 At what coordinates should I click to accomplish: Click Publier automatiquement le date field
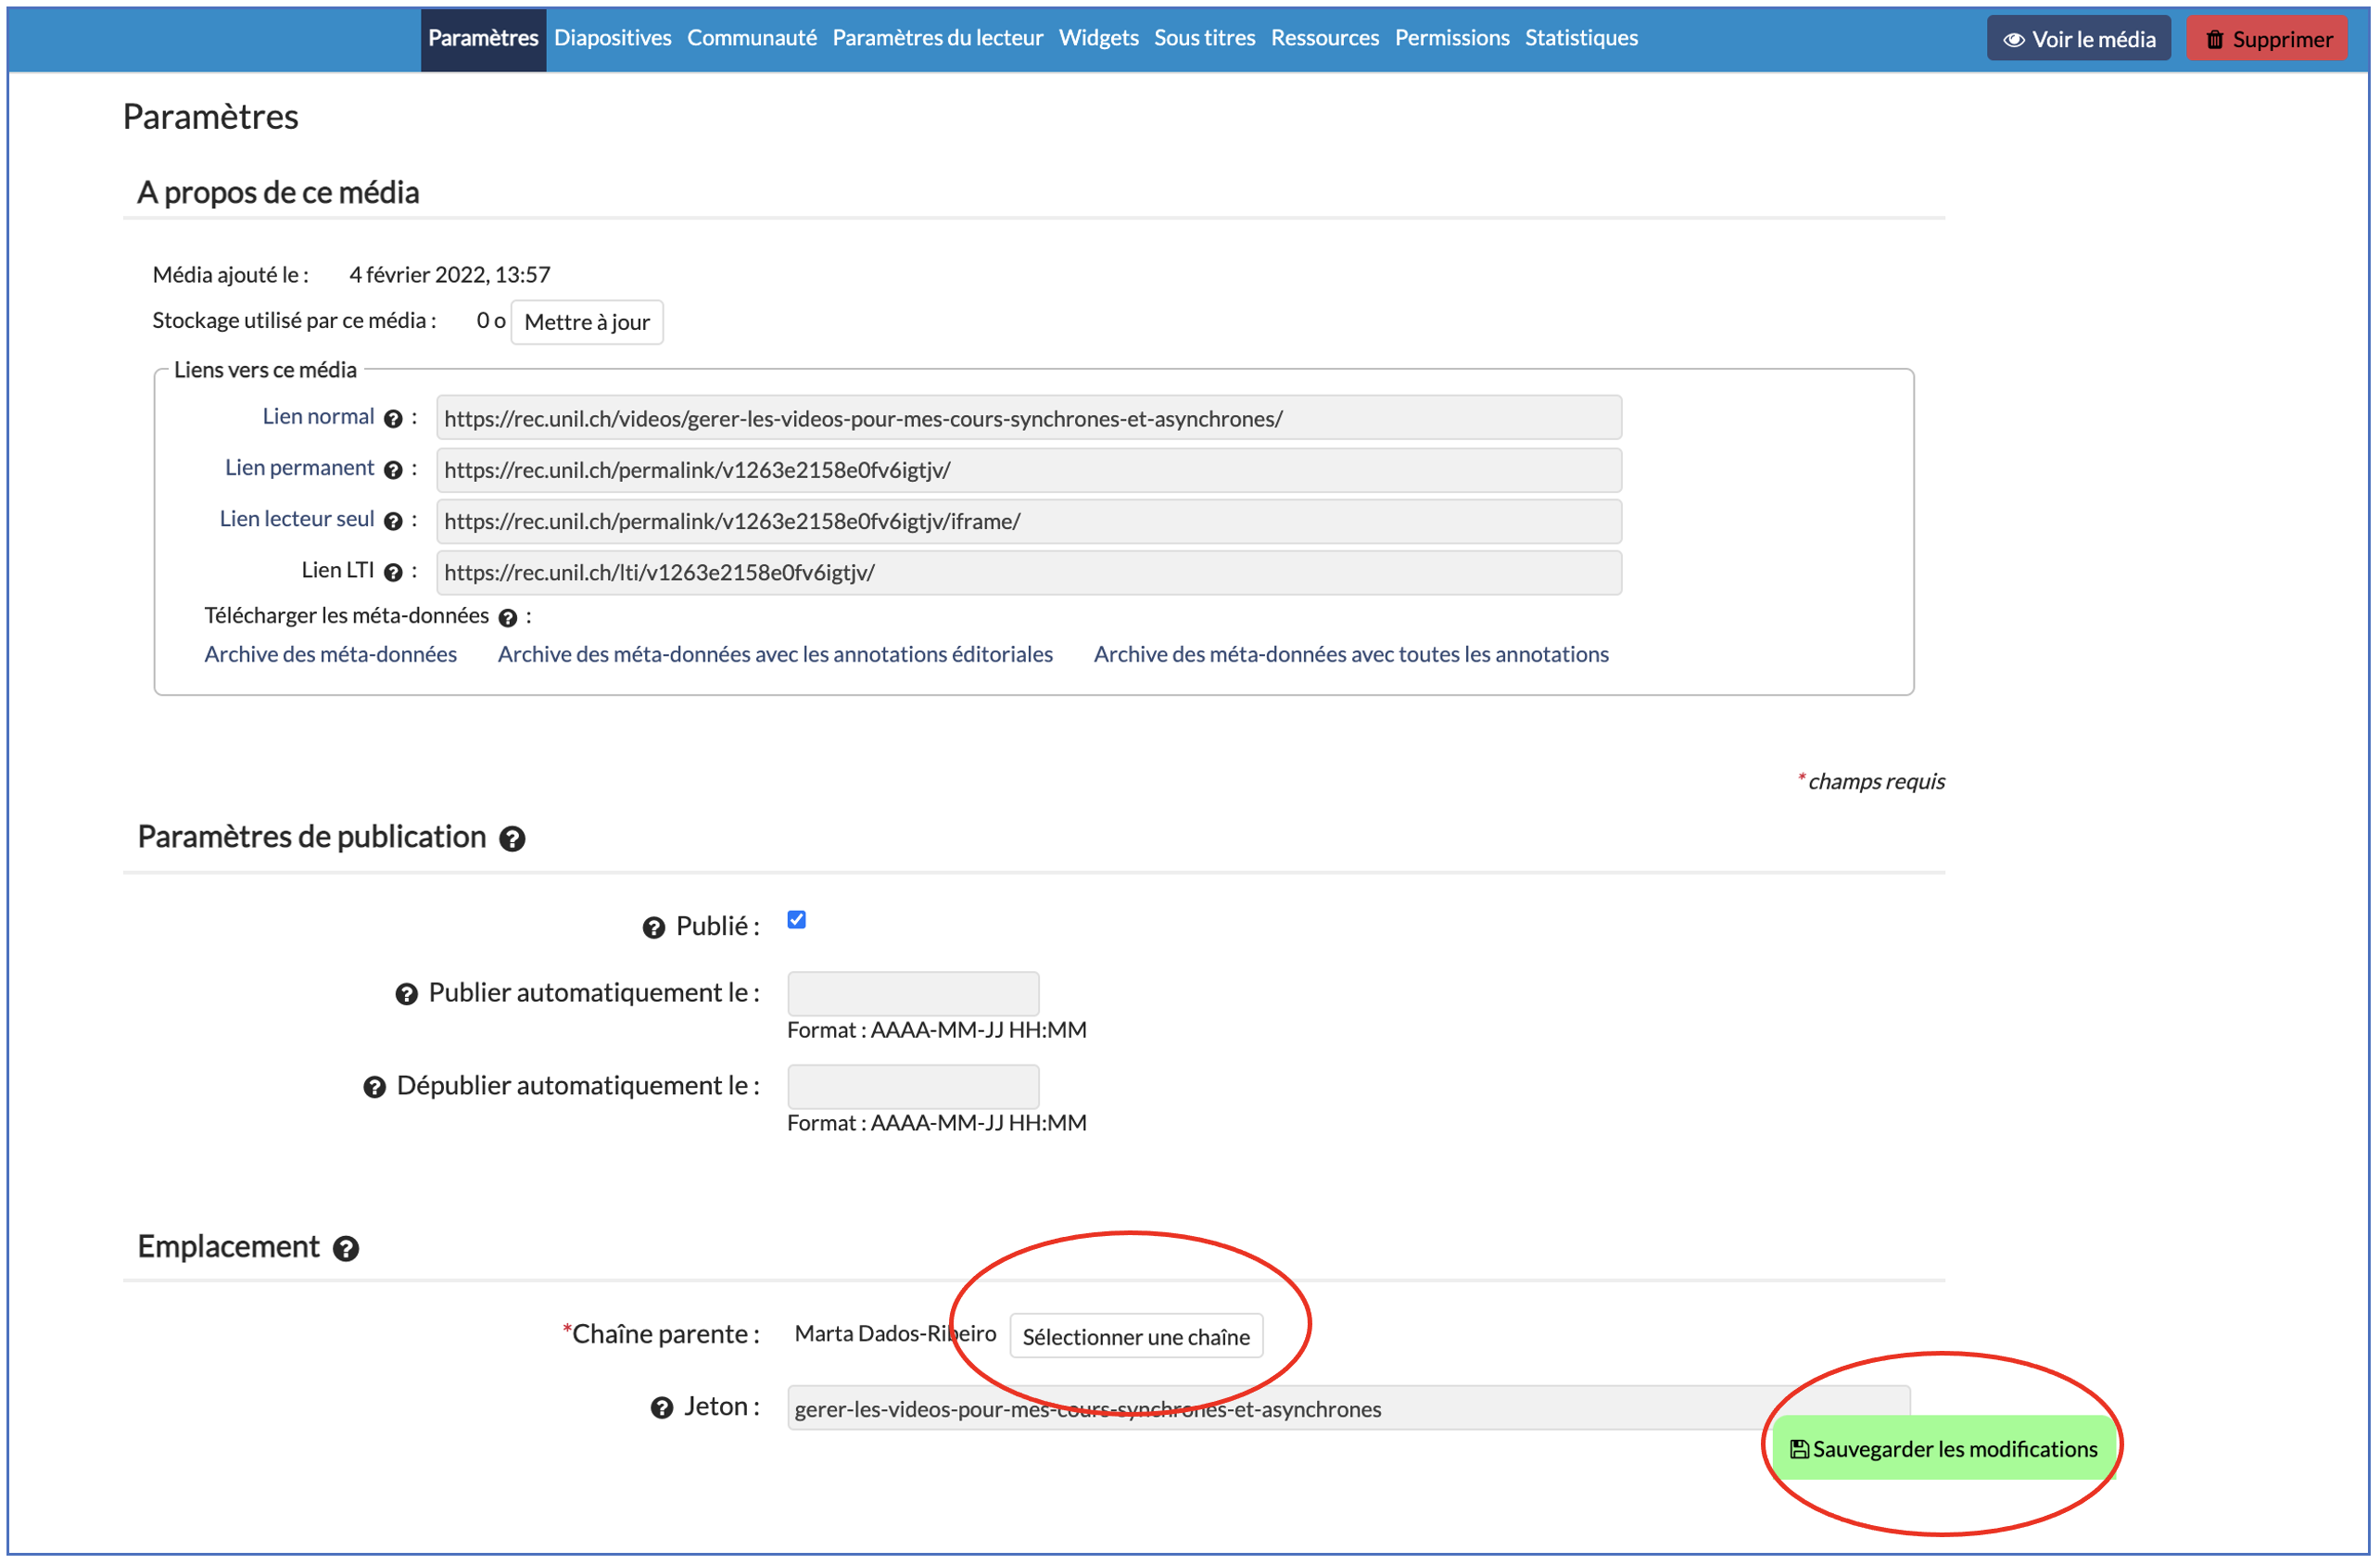tap(912, 993)
